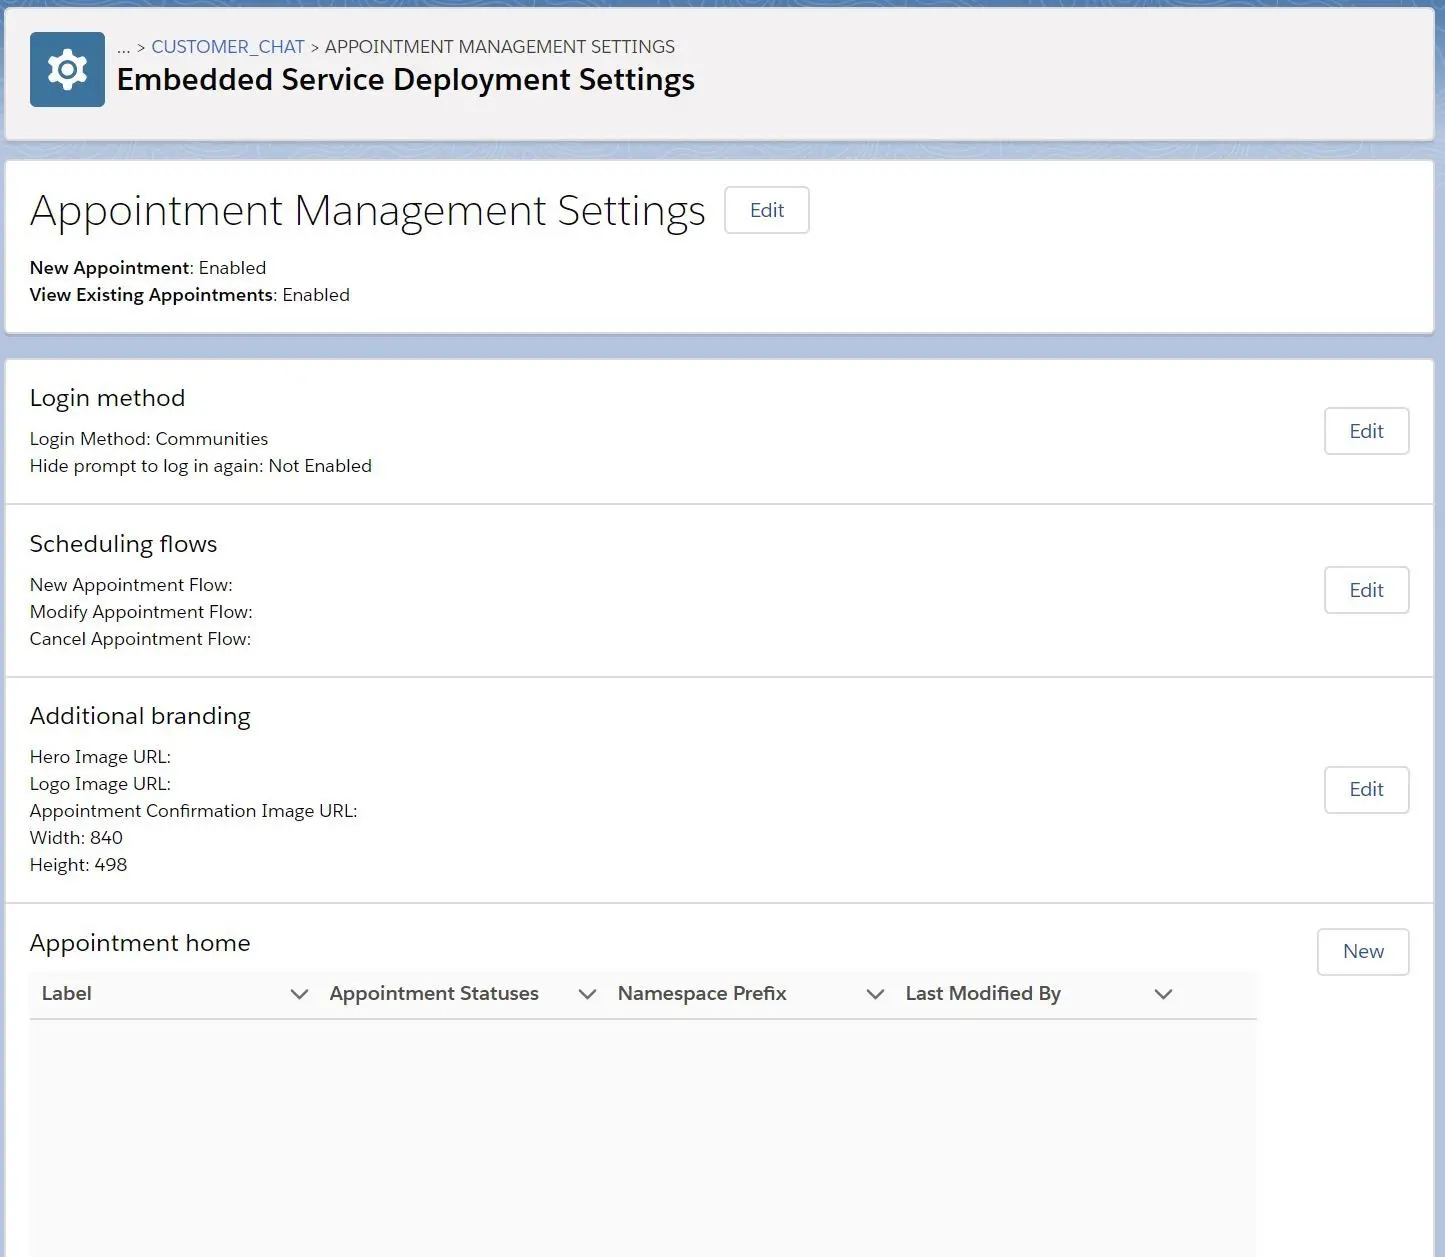Screen dimensions: 1445x1257
Task: Edit the Login method section
Action: tap(1366, 431)
